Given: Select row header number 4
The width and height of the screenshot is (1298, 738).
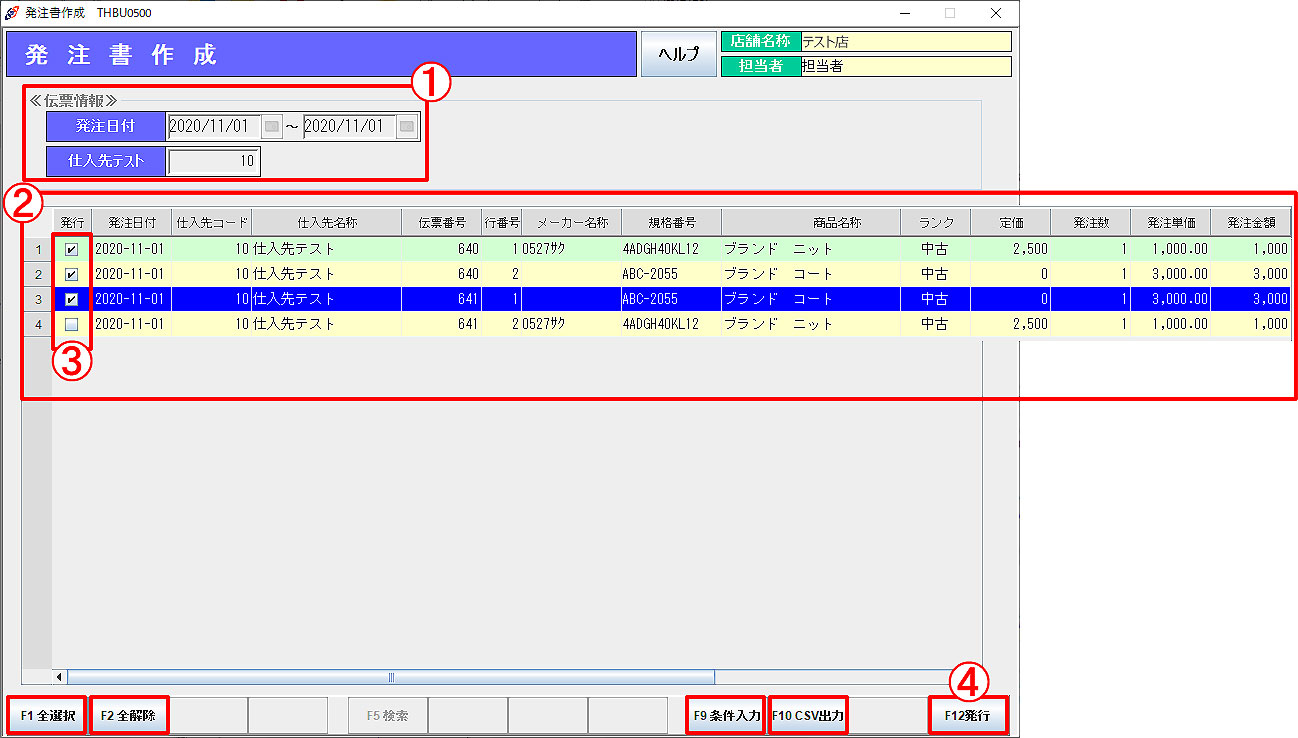Looking at the screenshot, I should point(38,324).
